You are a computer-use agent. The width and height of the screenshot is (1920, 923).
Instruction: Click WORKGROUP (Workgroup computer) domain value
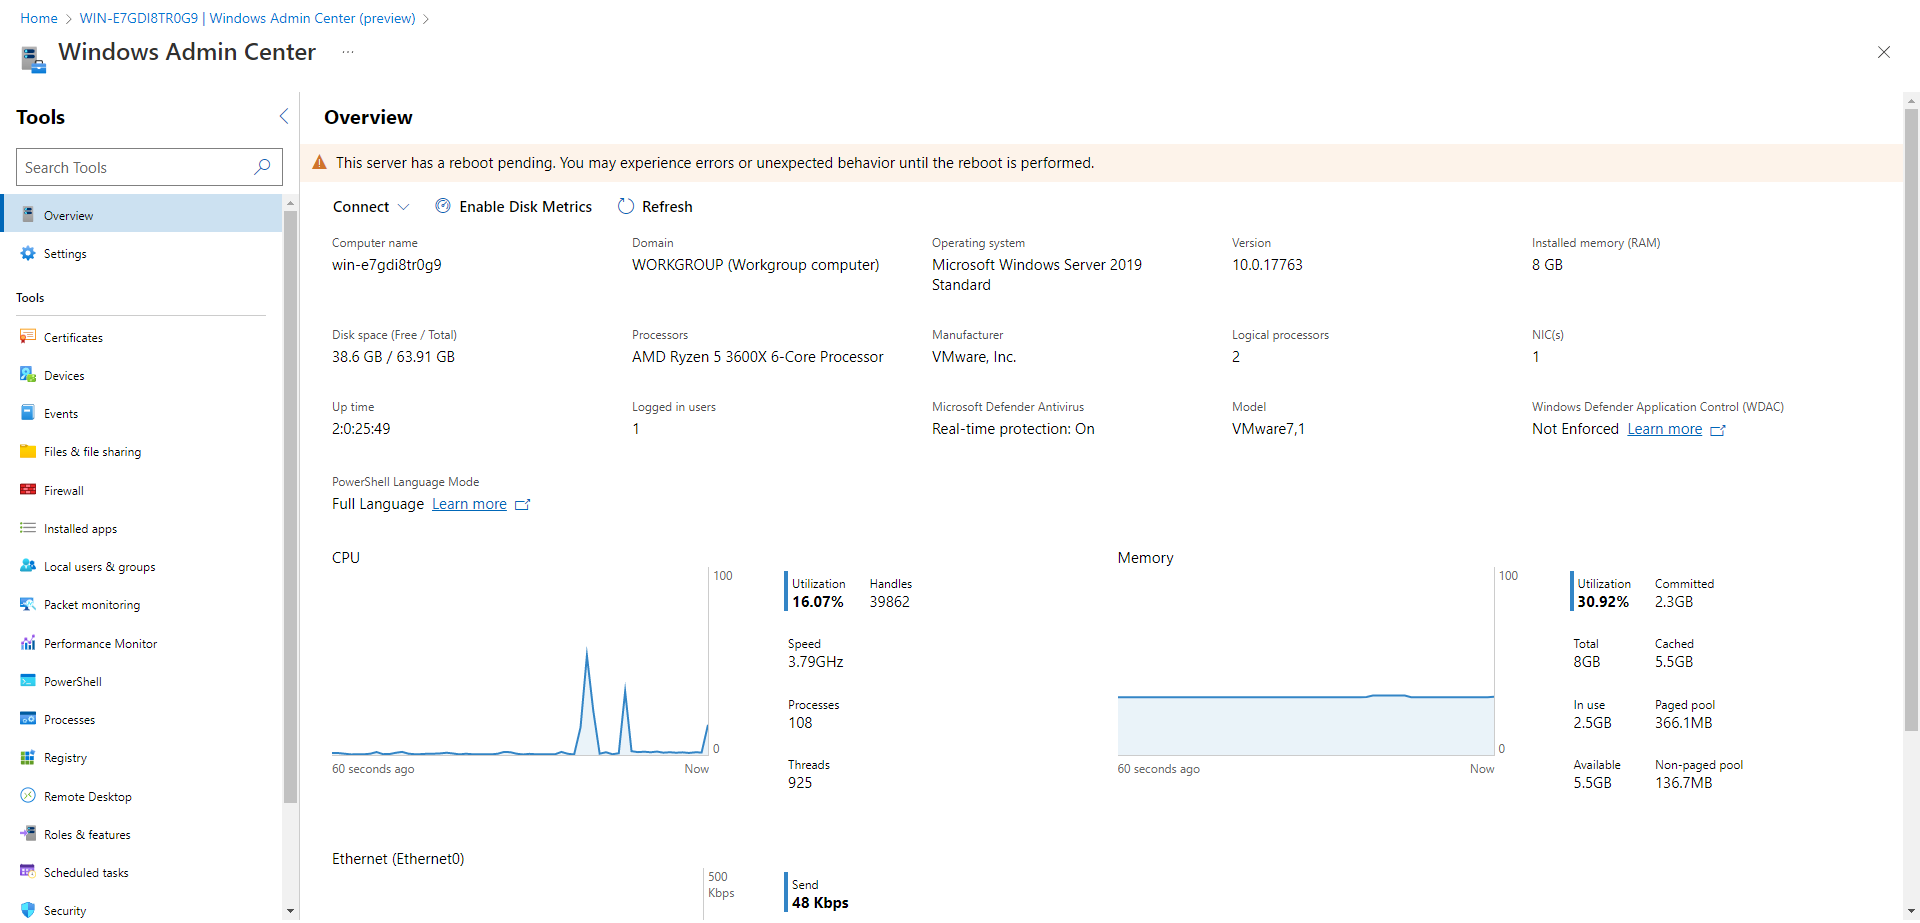pyautogui.click(x=756, y=265)
